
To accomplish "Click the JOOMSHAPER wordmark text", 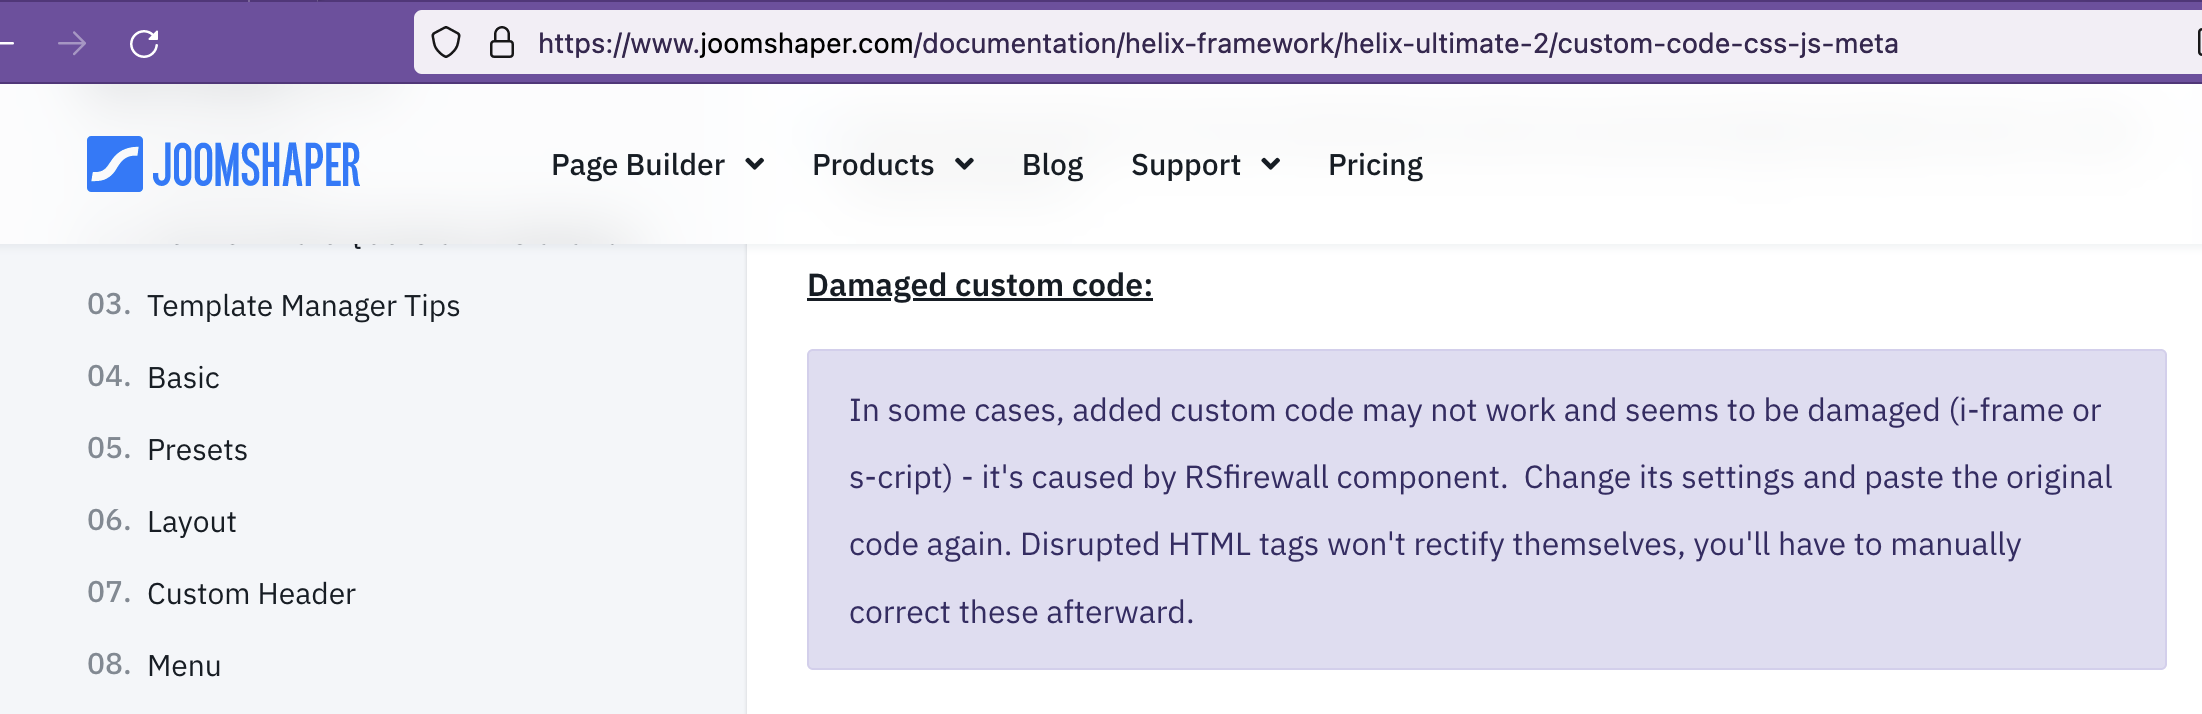I will point(256,165).
